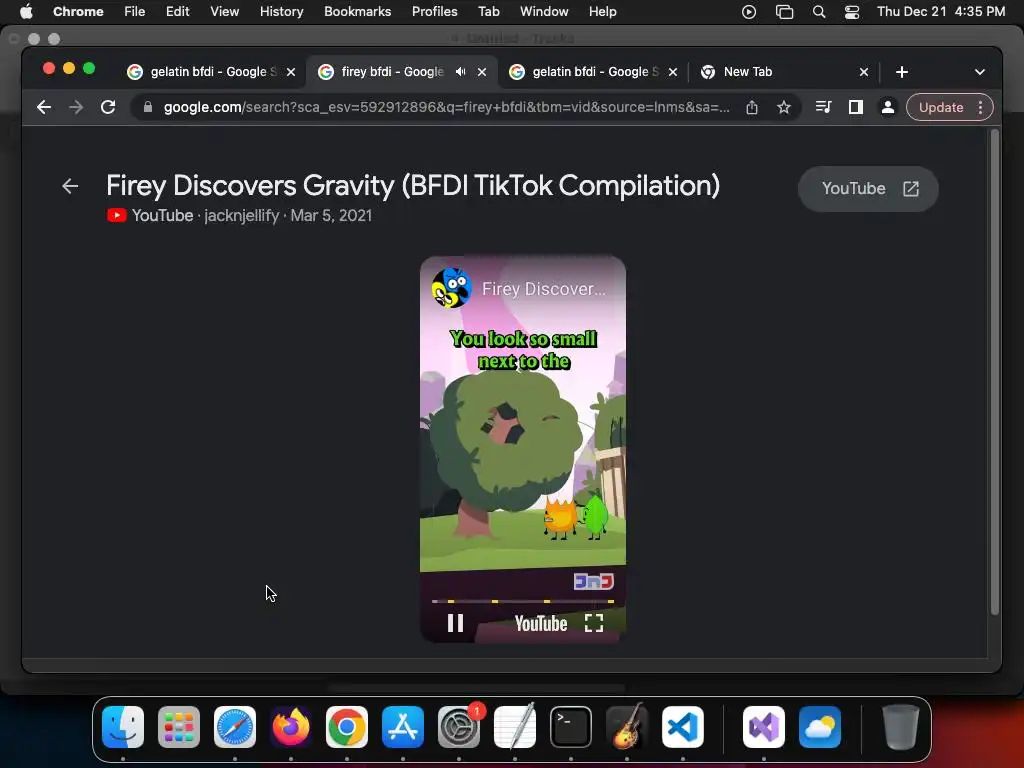Viewport: 1024px width, 768px height.
Task: Select the firey bfdi tab
Action: 392,72
